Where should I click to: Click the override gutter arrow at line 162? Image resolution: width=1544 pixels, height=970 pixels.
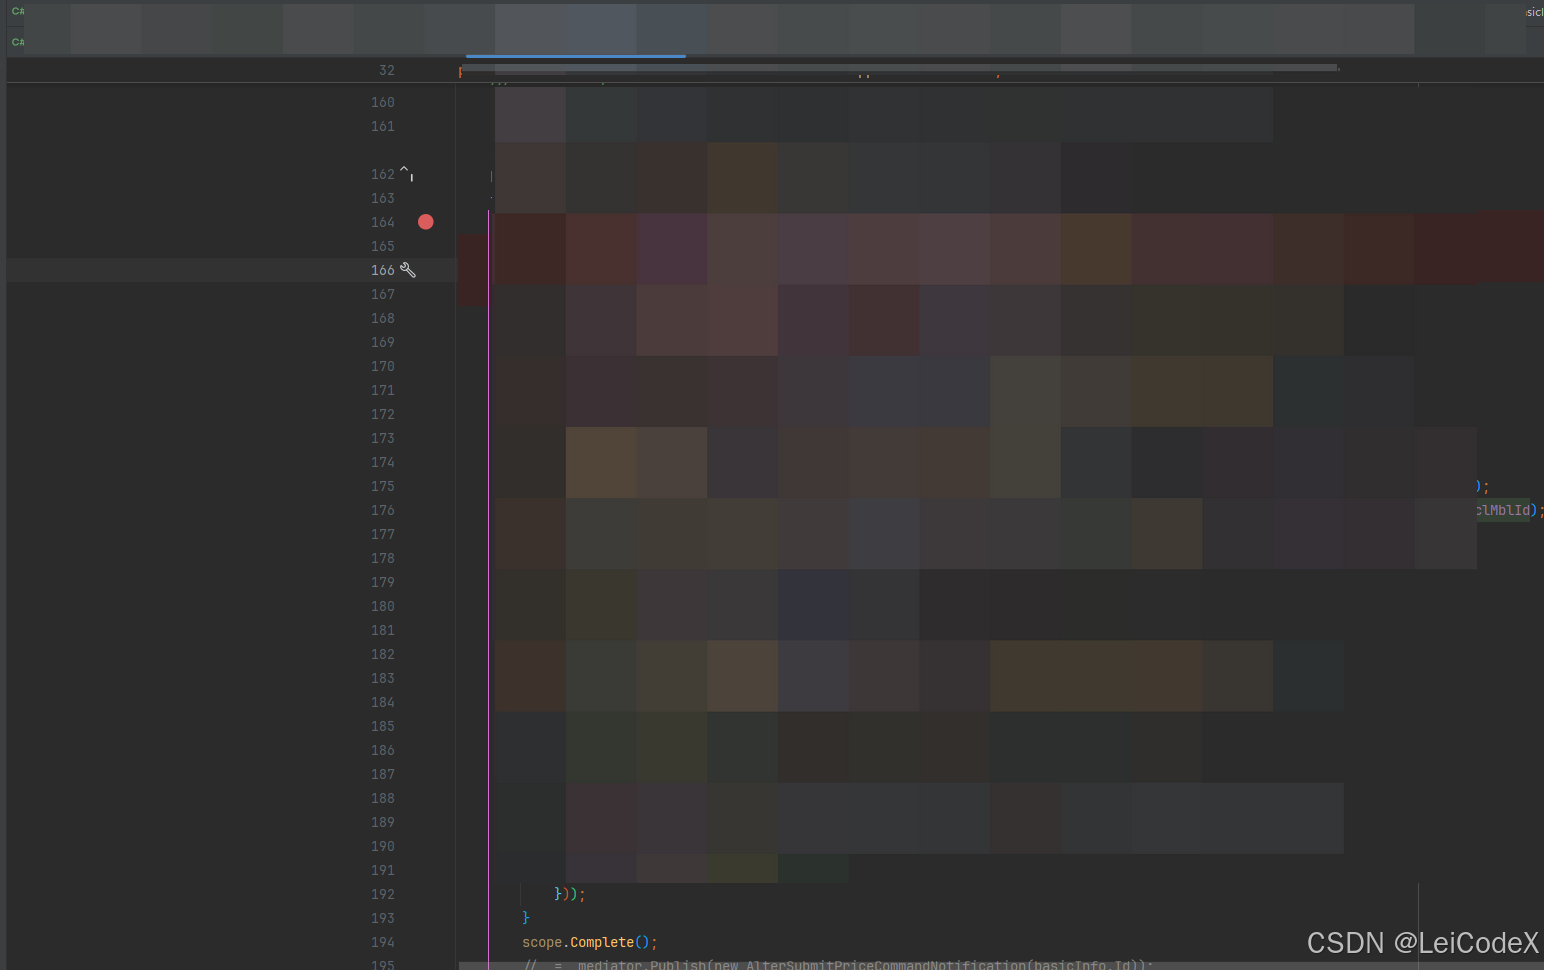407,173
